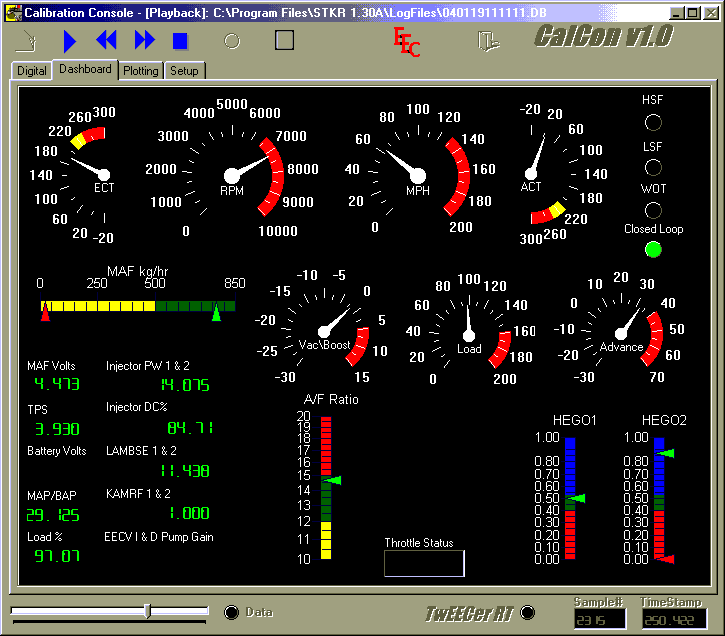Click the HEGO1 vertical bar gauge
This screenshot has width=725, height=636.
(x=570, y=498)
